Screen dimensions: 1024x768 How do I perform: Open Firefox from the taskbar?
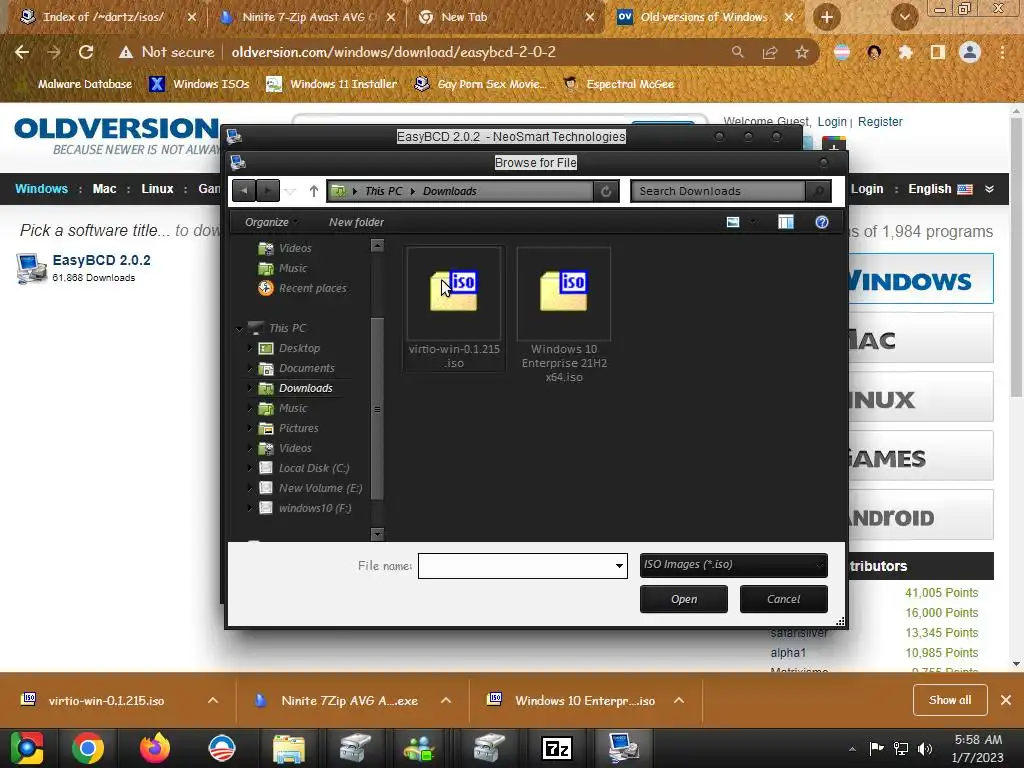(x=155, y=748)
